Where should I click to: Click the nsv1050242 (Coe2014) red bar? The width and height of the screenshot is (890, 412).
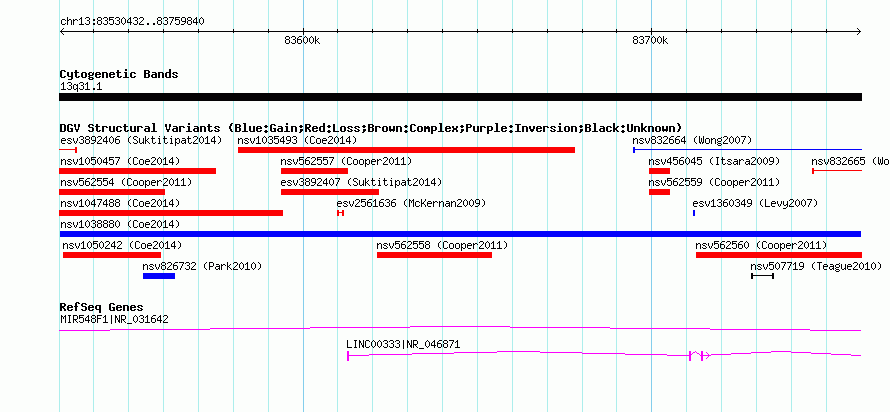click(112, 255)
